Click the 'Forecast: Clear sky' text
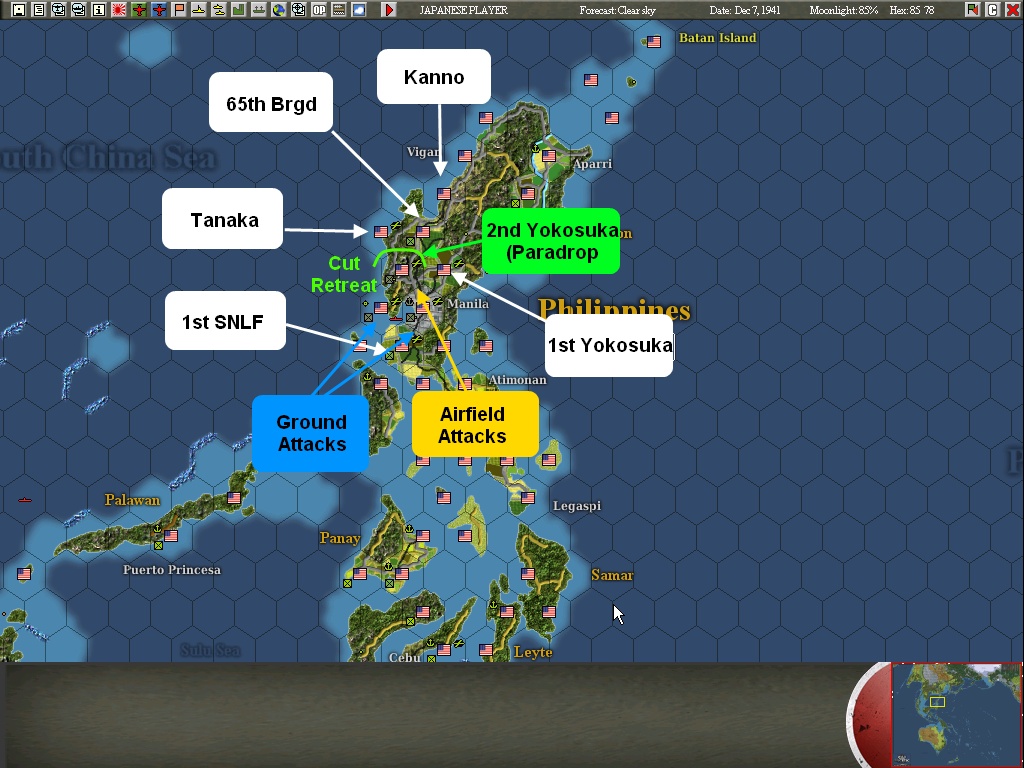1024x768 pixels. click(618, 10)
